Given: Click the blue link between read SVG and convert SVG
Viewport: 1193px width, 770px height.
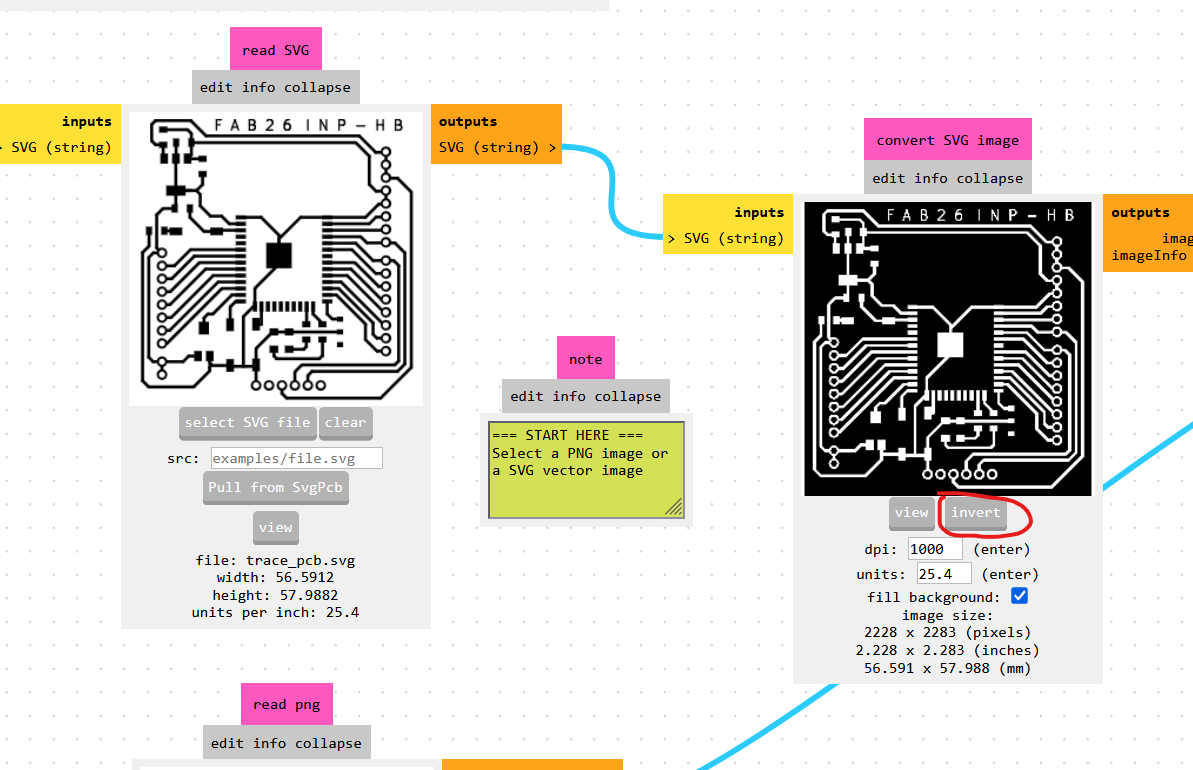Looking at the screenshot, I should coord(611,190).
